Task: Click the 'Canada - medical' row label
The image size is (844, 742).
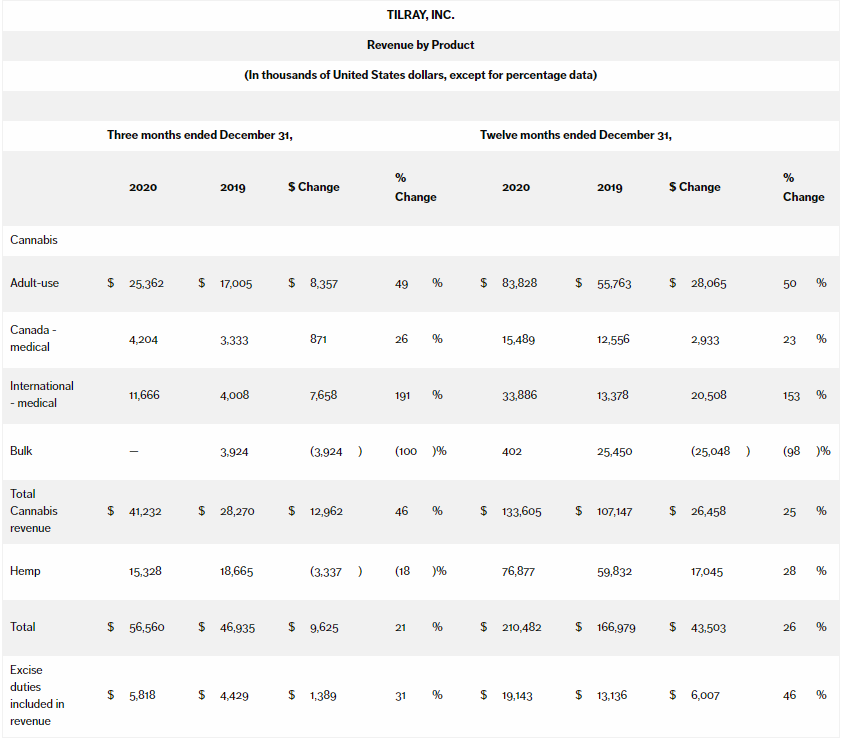Action: click(x=33, y=338)
